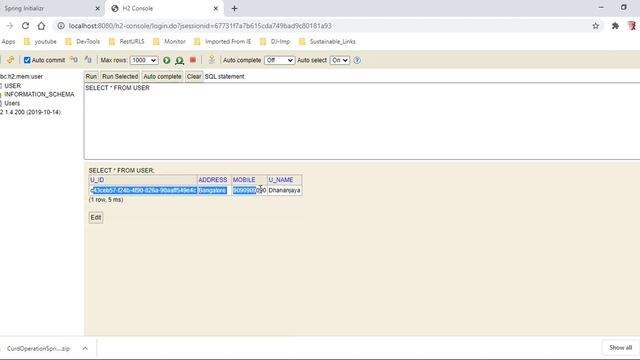Open the Sustainable_Links bookmark folder
The width and height of the screenshot is (640, 360).
[x=327, y=42]
